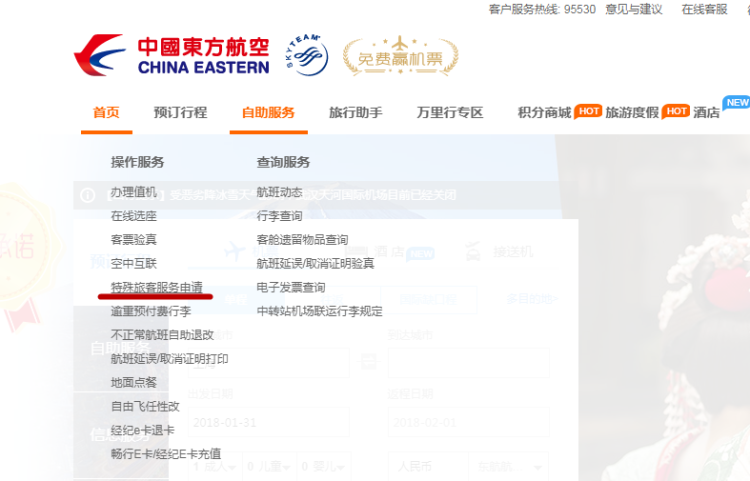Select 客舱遗留物品查询
Screen dimensions: 750x481
302,240
